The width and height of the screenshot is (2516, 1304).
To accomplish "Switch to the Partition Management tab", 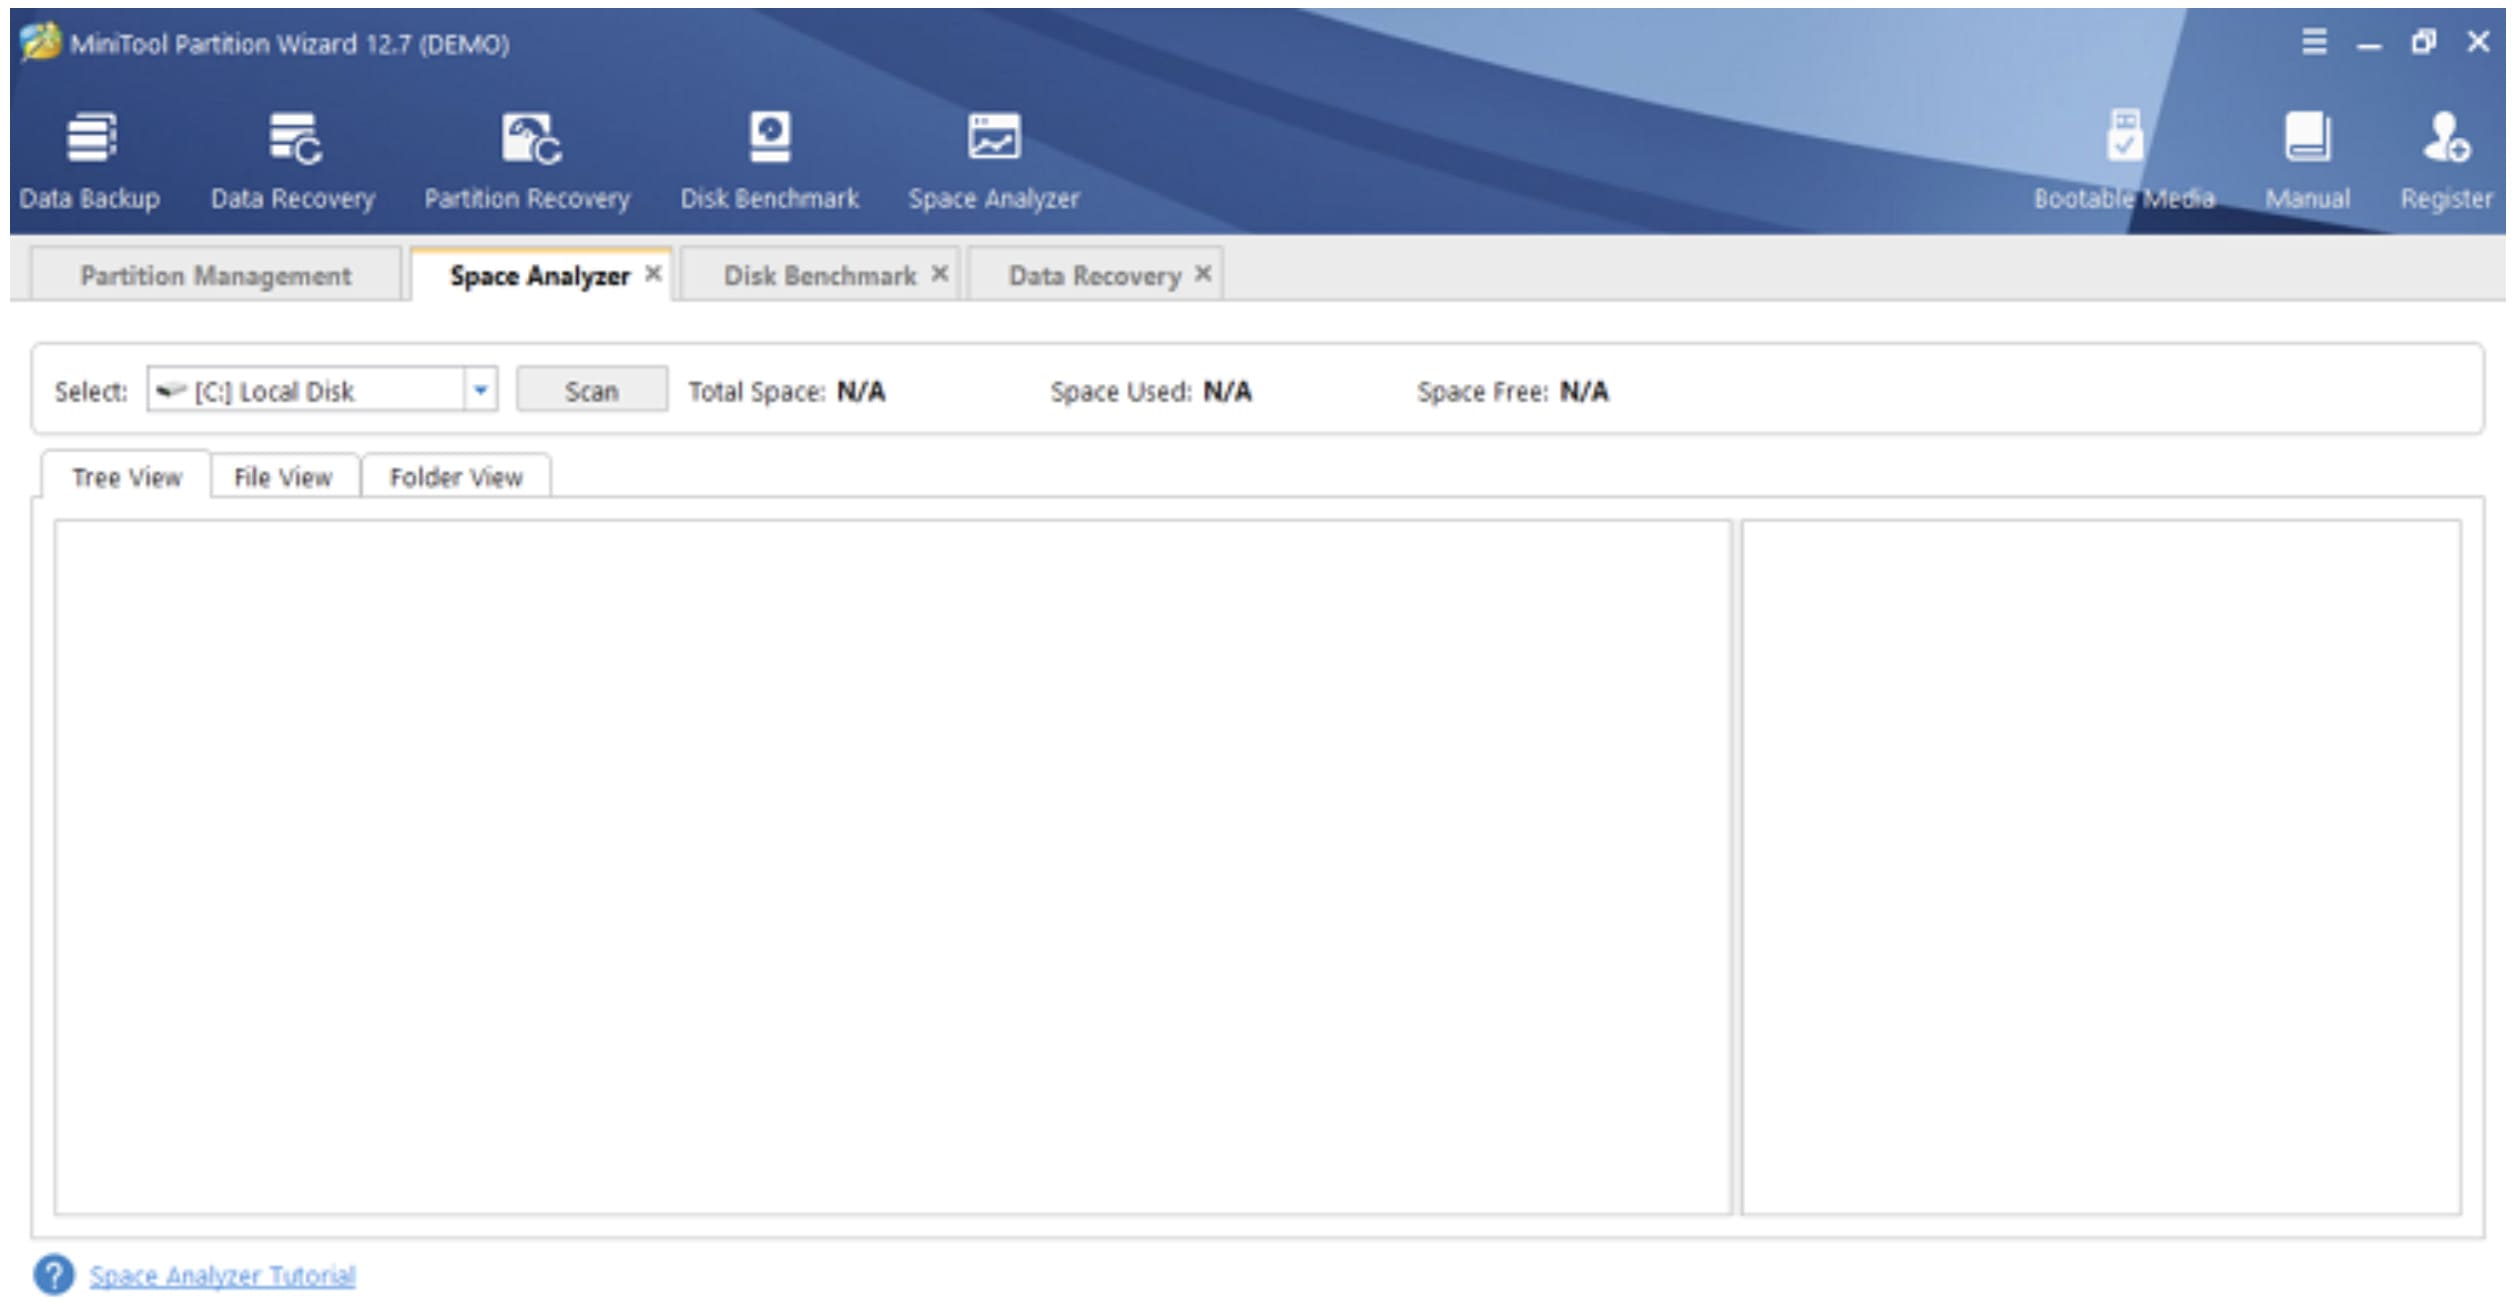I will tap(215, 275).
